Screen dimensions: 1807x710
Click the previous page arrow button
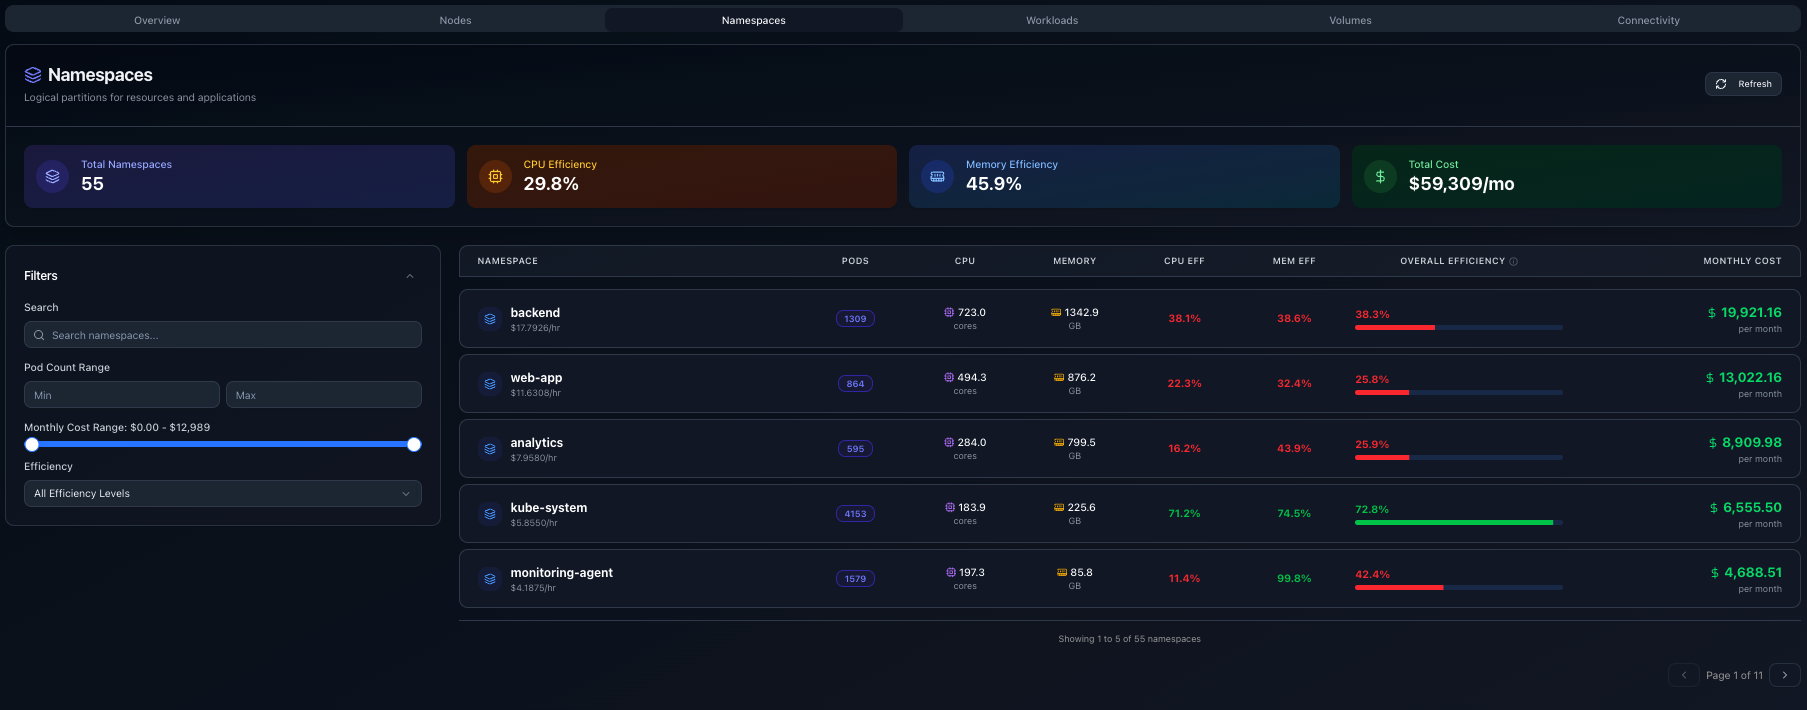pyautogui.click(x=1683, y=675)
